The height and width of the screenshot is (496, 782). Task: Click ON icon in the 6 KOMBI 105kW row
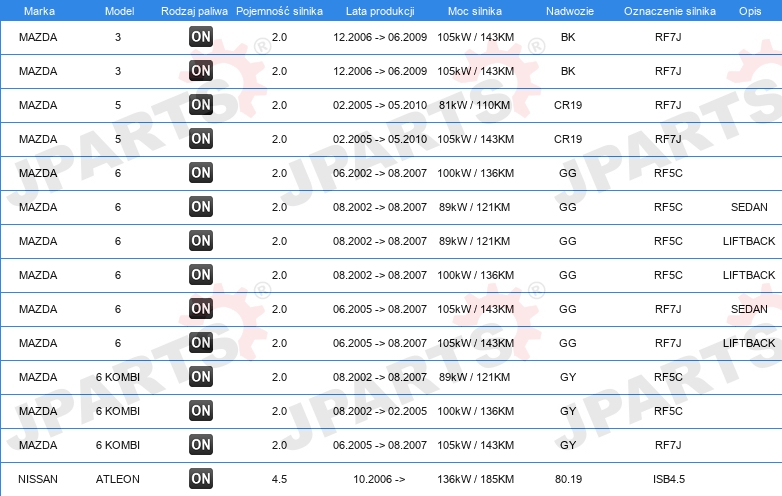coord(201,445)
